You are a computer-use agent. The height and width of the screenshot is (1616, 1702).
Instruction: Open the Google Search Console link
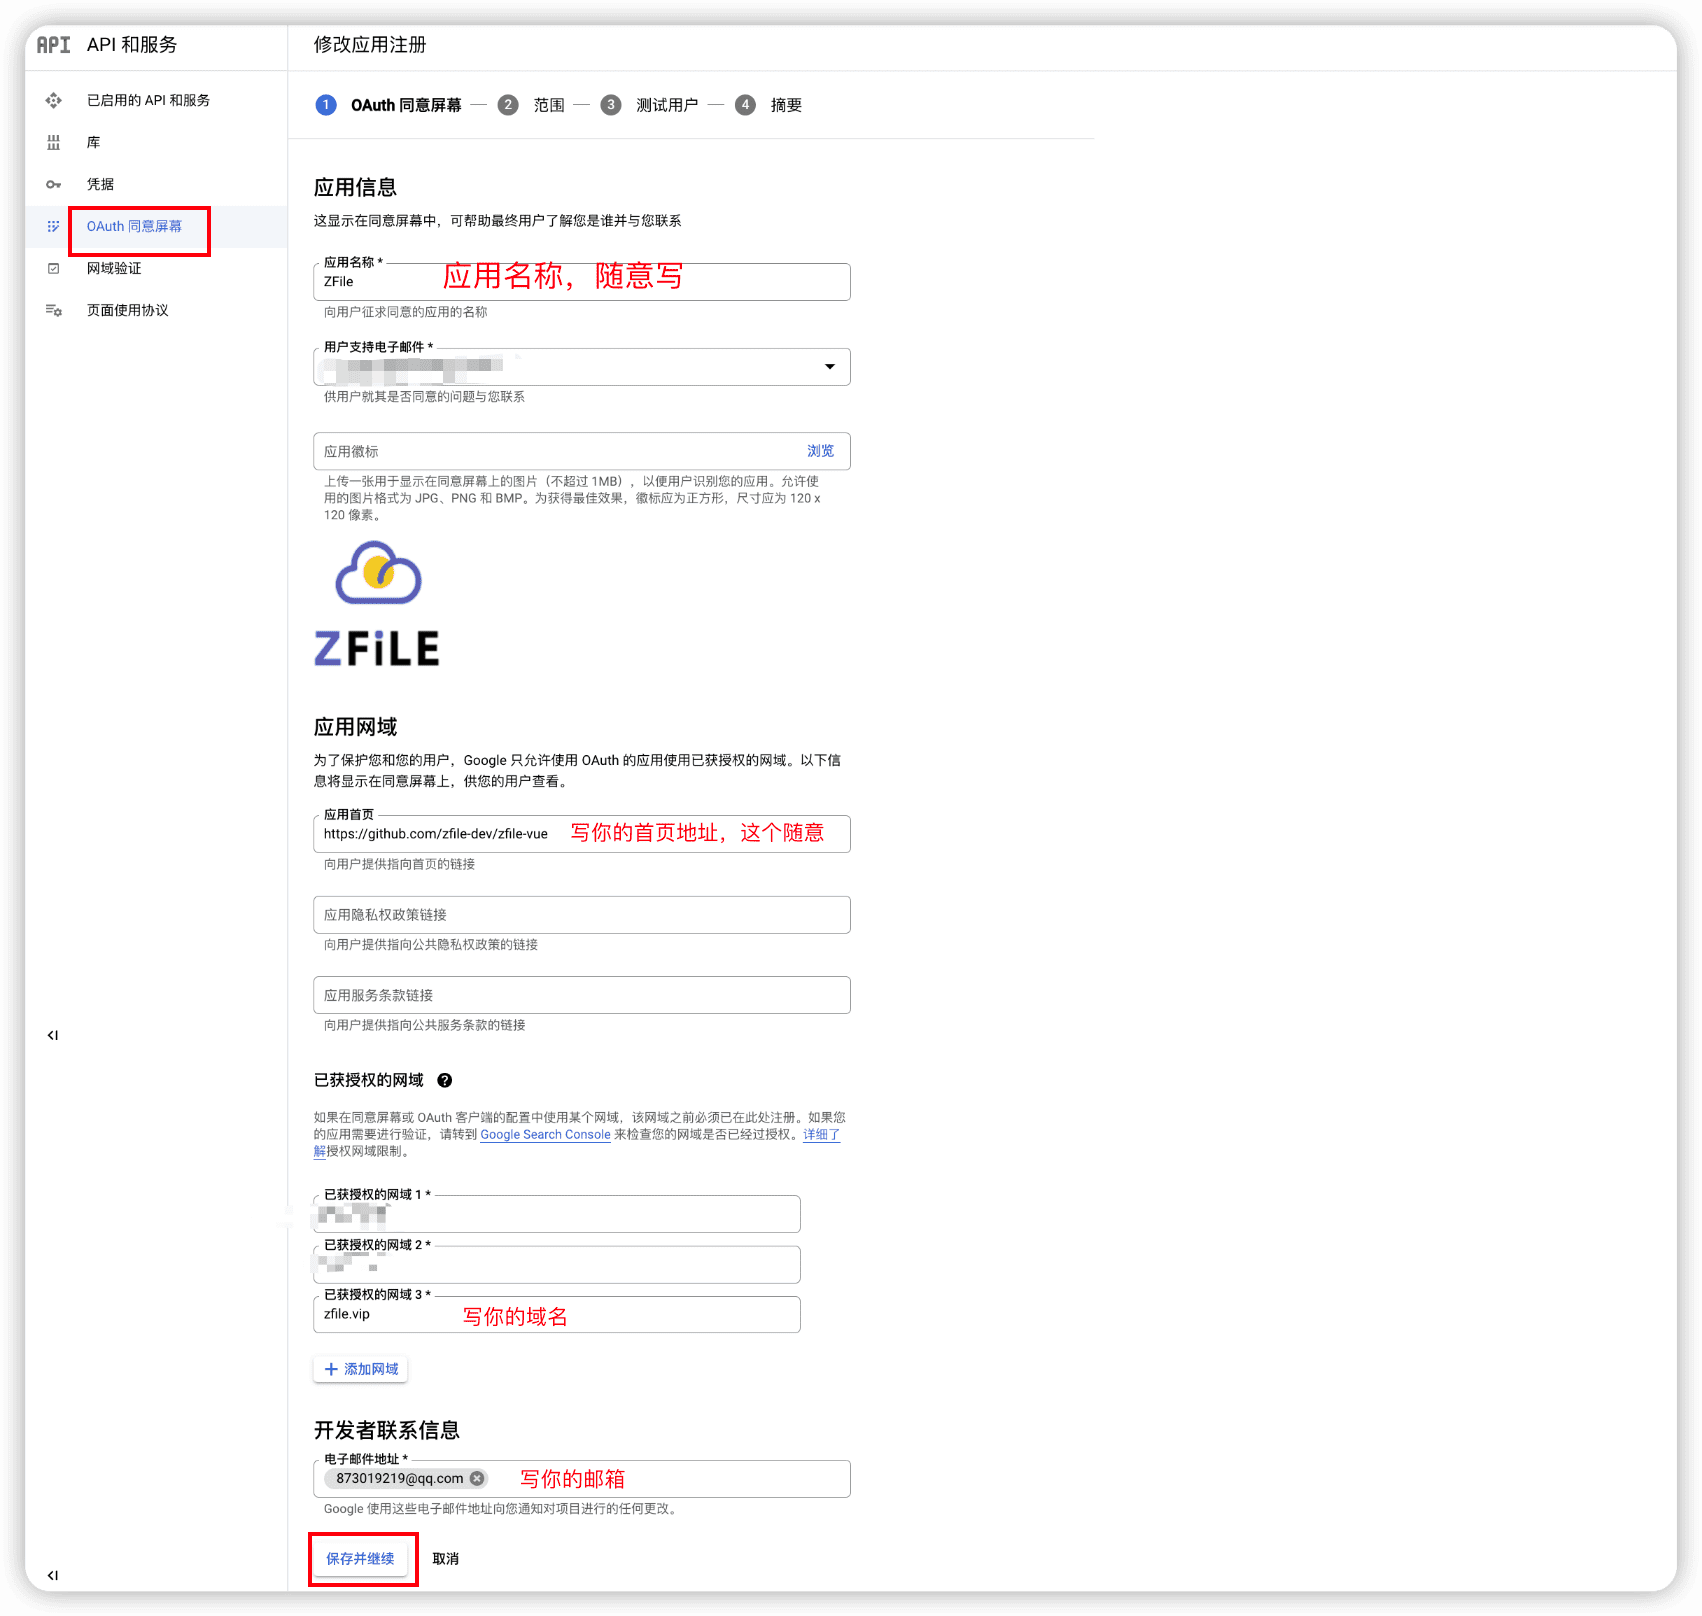tap(545, 1134)
